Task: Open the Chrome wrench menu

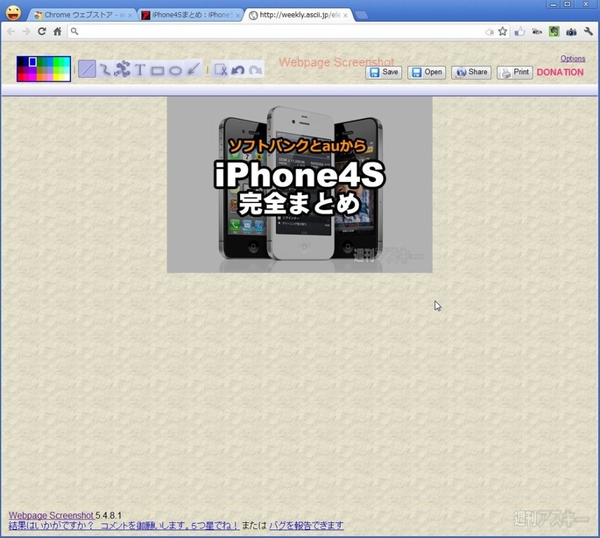Action: pos(589,31)
